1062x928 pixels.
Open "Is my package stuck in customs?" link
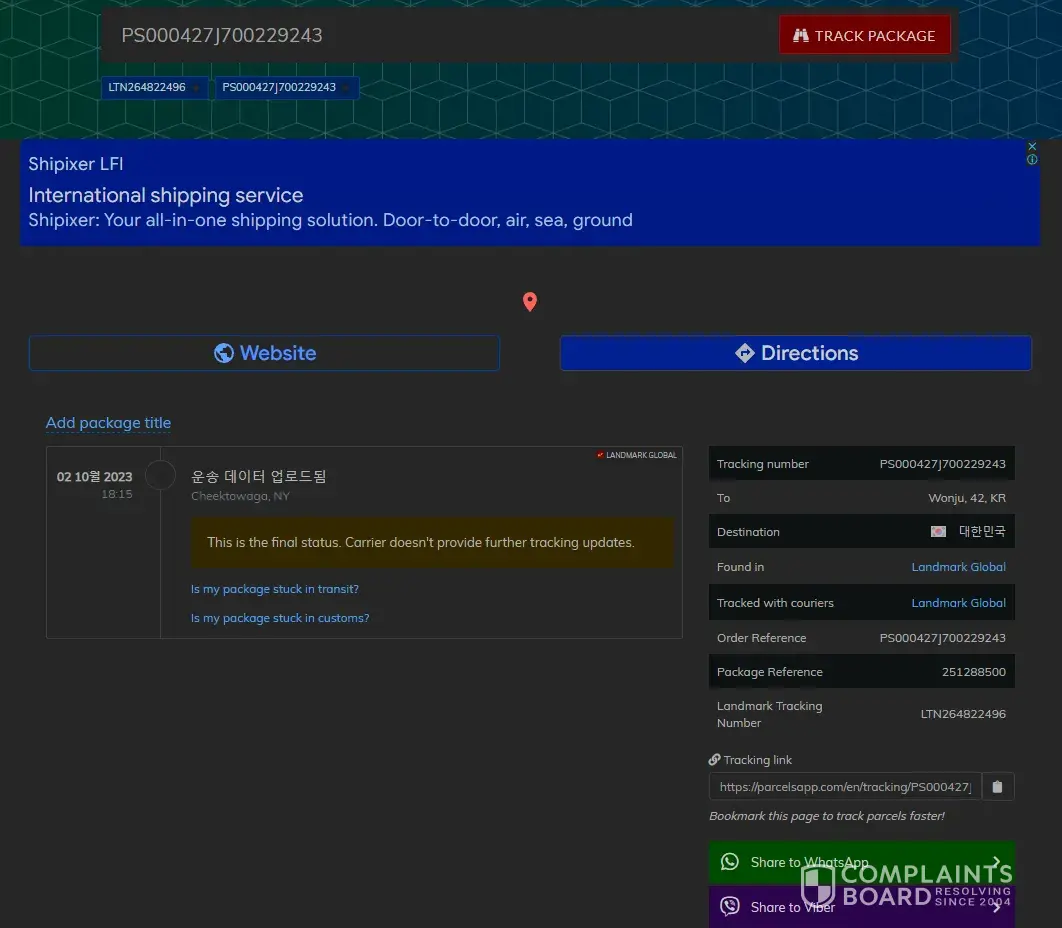(280, 618)
